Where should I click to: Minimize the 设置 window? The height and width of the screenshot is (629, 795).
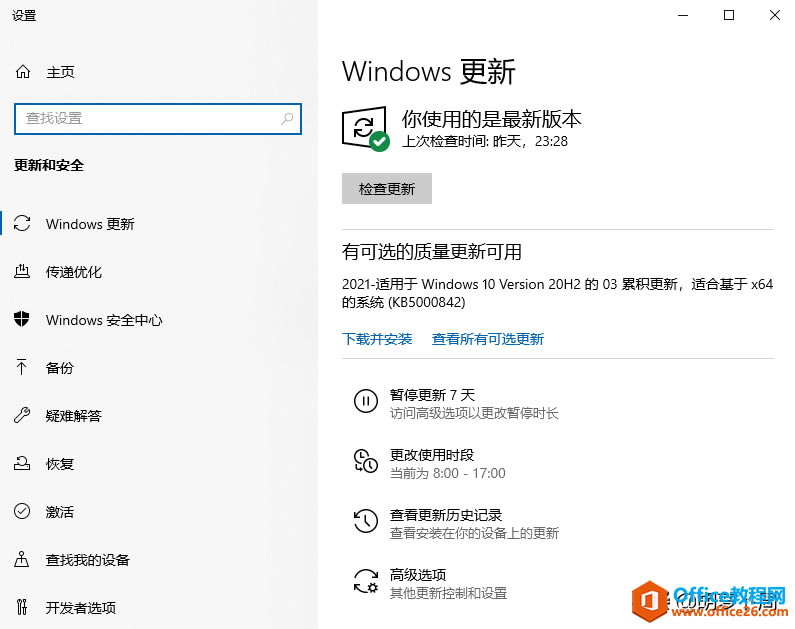[x=683, y=15]
